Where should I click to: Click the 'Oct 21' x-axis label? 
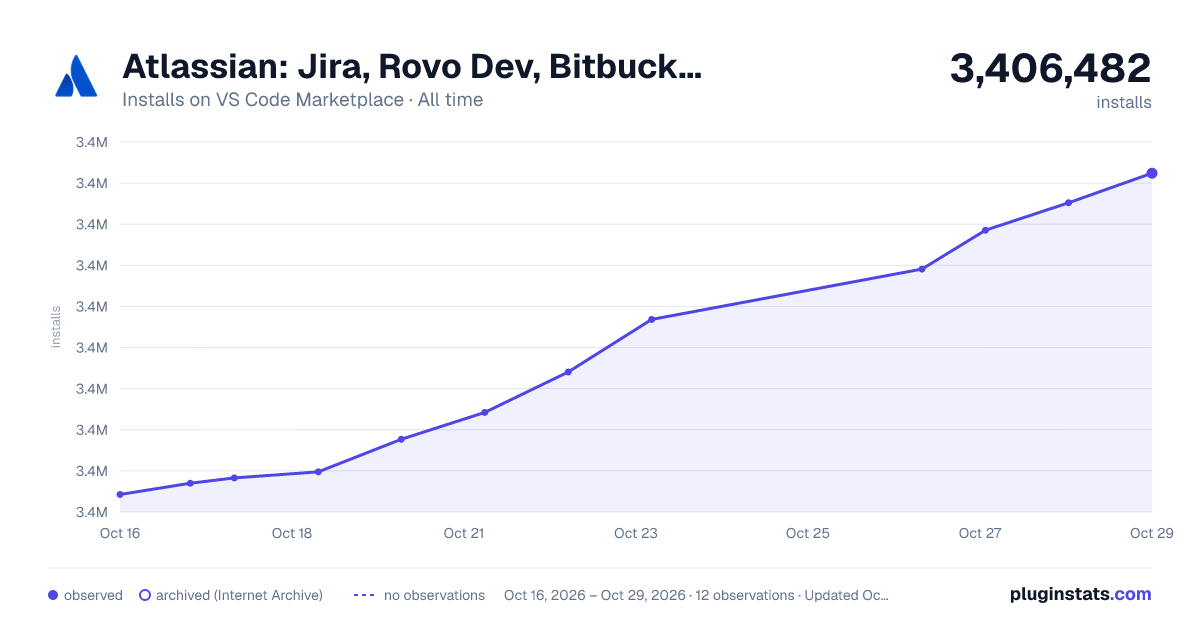click(464, 533)
